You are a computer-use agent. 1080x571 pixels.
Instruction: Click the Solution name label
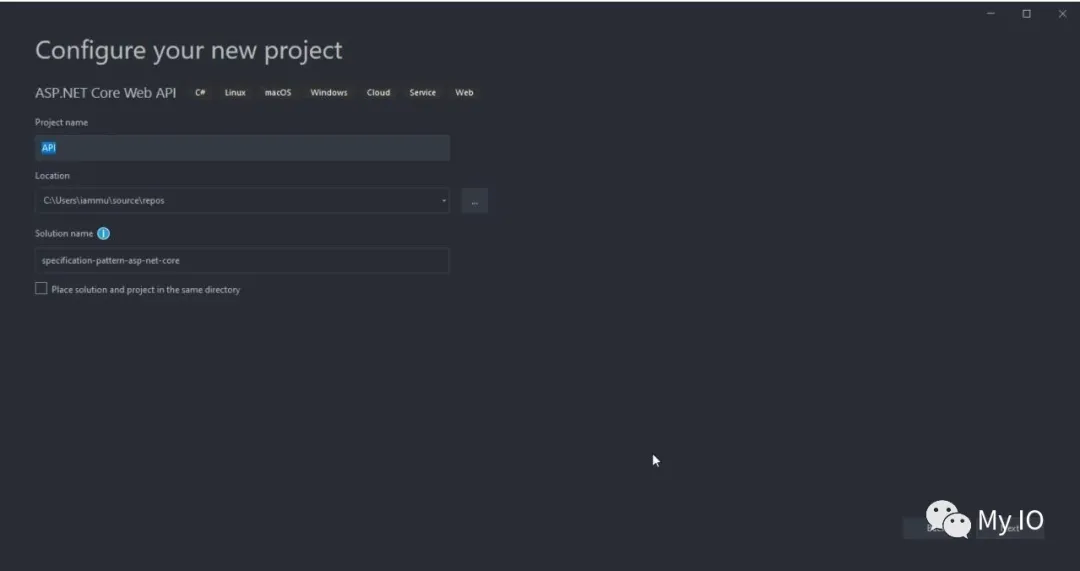(x=64, y=233)
